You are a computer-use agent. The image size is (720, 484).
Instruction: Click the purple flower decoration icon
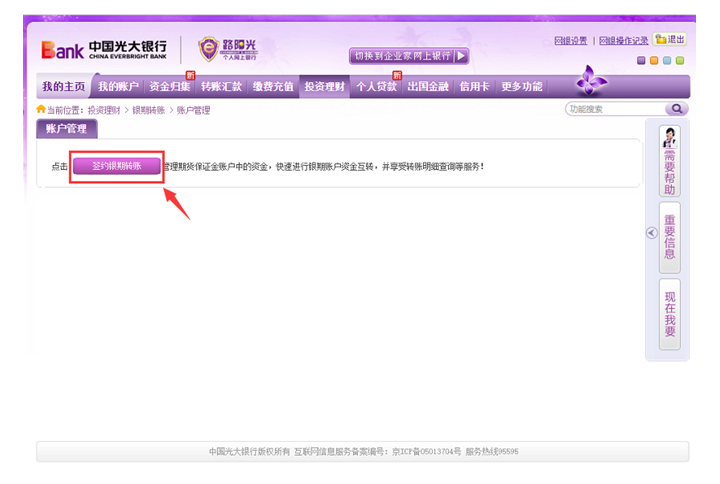click(591, 81)
